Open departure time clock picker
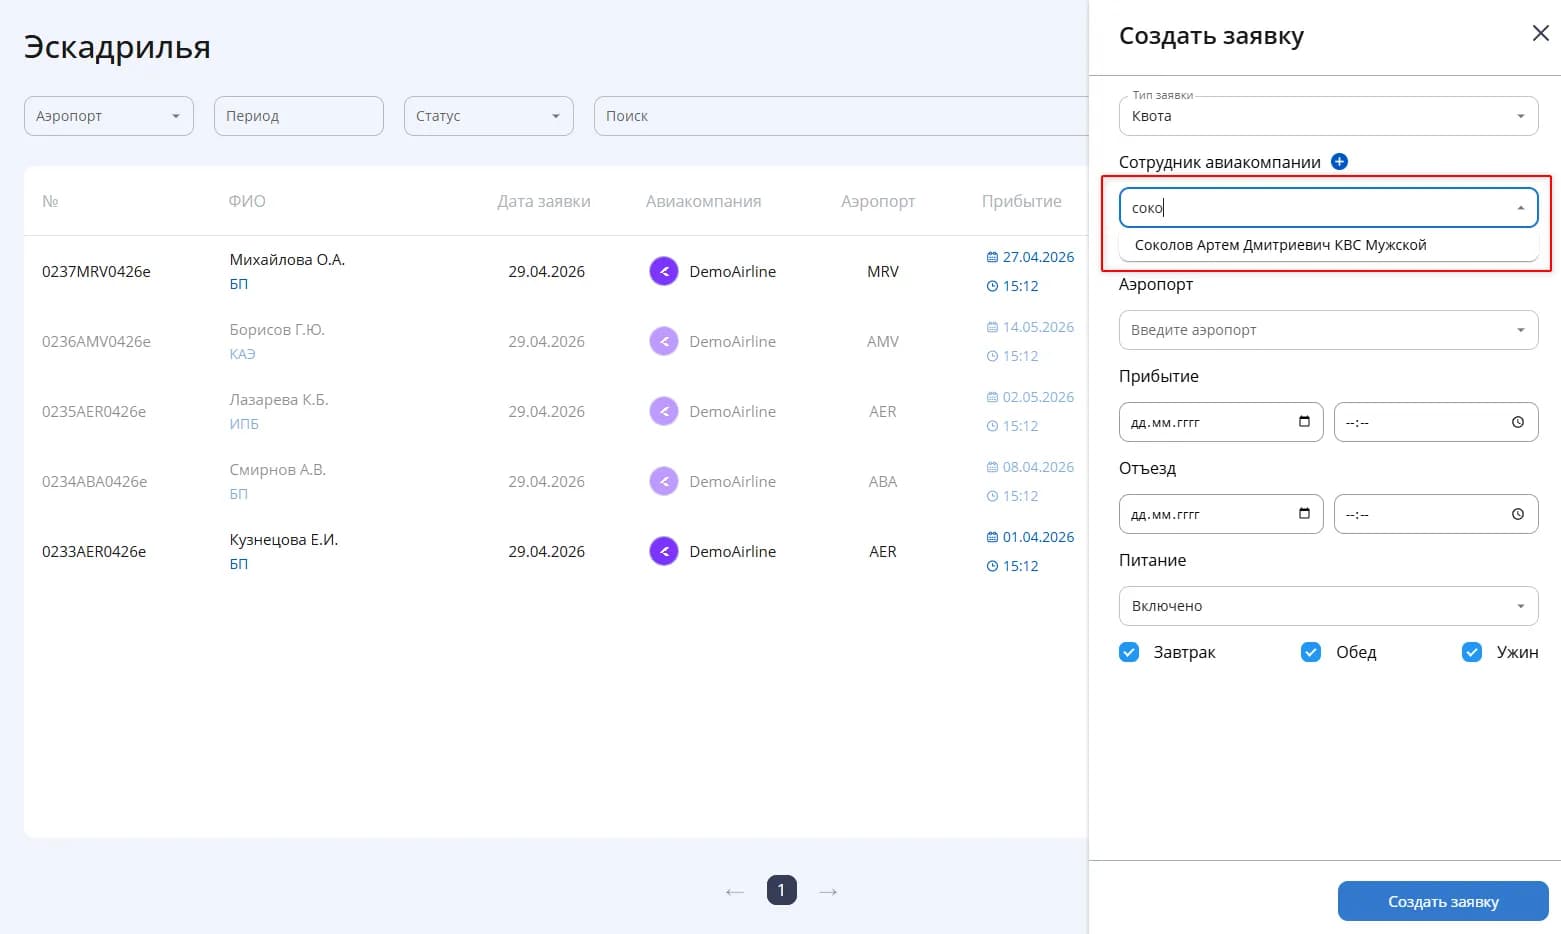Viewport: 1561px width, 934px height. coord(1518,514)
